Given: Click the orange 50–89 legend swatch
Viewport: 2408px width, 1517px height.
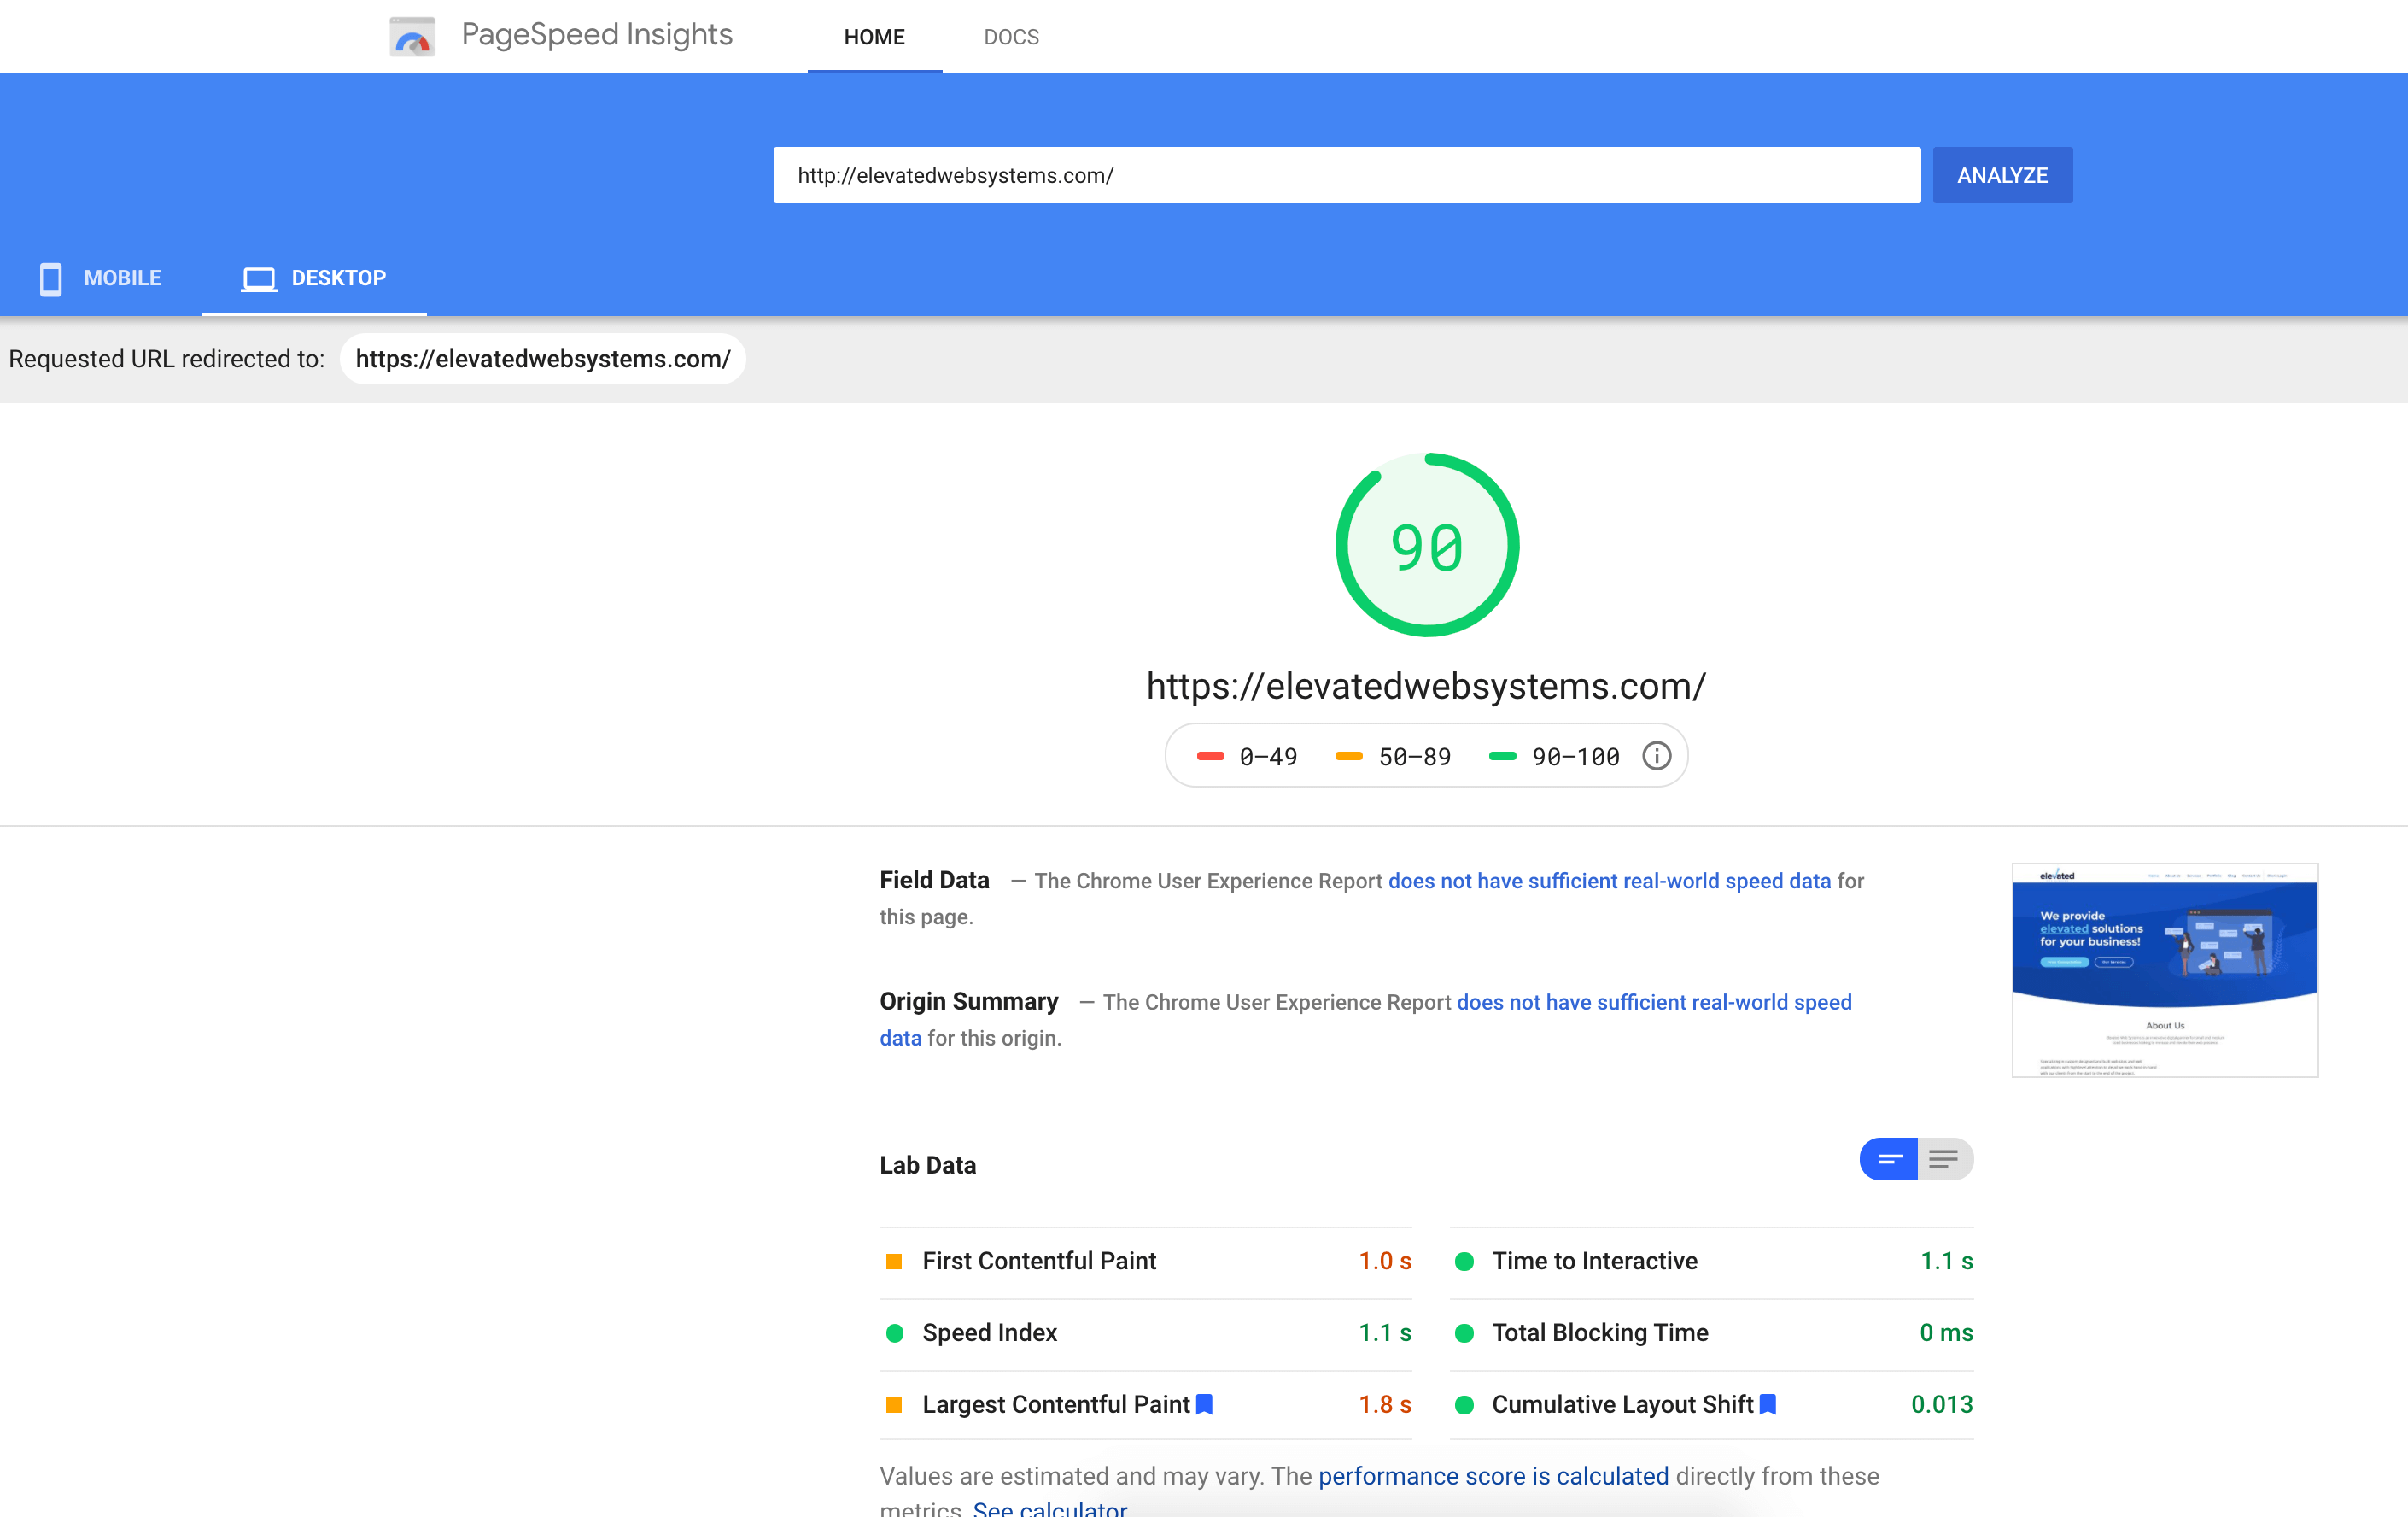Looking at the screenshot, I should tap(1349, 756).
